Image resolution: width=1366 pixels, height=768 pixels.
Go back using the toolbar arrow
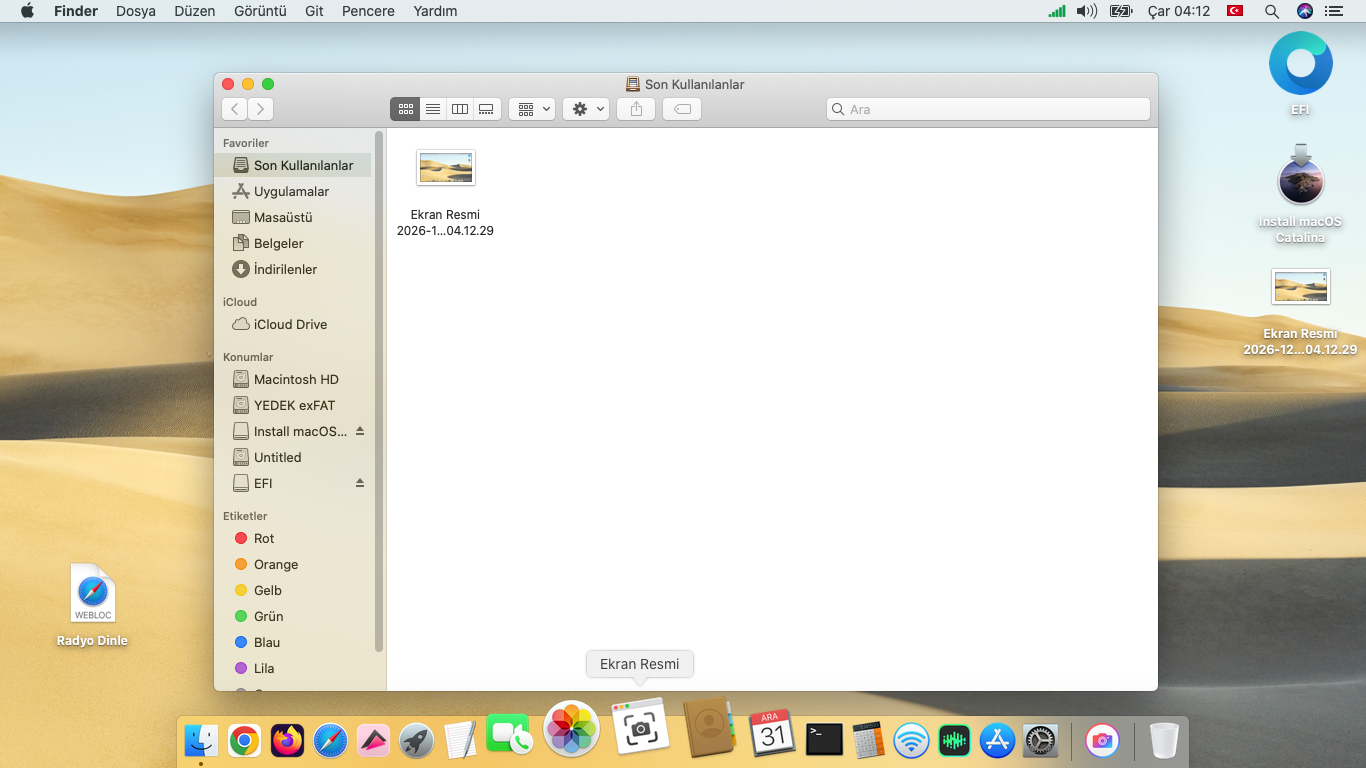click(235, 109)
